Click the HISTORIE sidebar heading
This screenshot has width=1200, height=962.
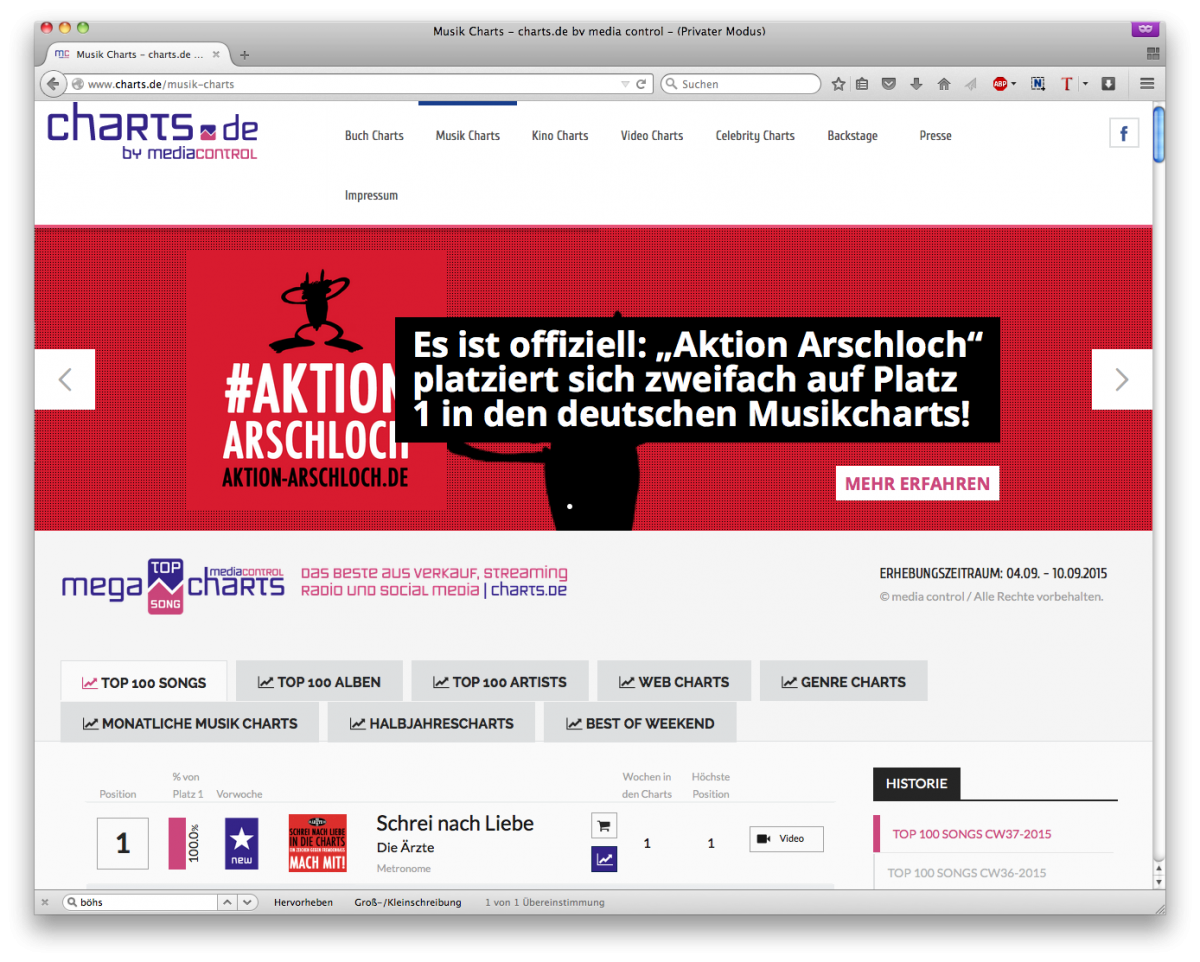point(916,784)
